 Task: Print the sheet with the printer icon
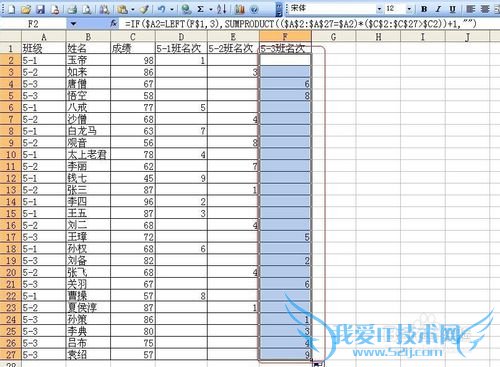(x=72, y=9)
